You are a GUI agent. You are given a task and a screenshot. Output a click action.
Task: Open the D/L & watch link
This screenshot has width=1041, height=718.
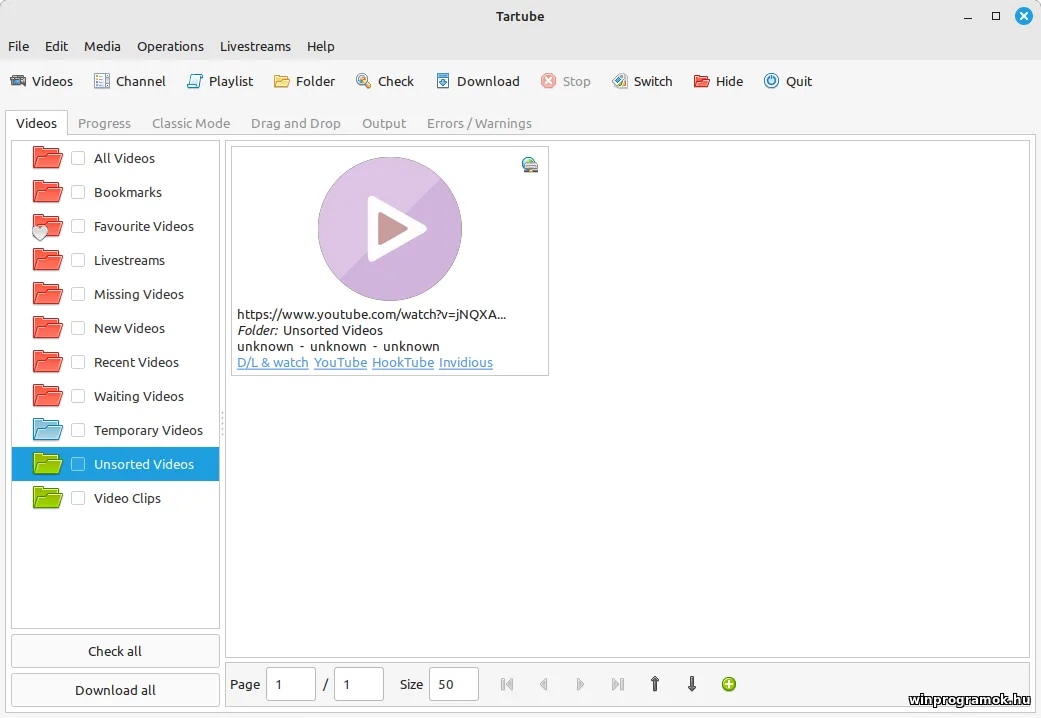[273, 362]
